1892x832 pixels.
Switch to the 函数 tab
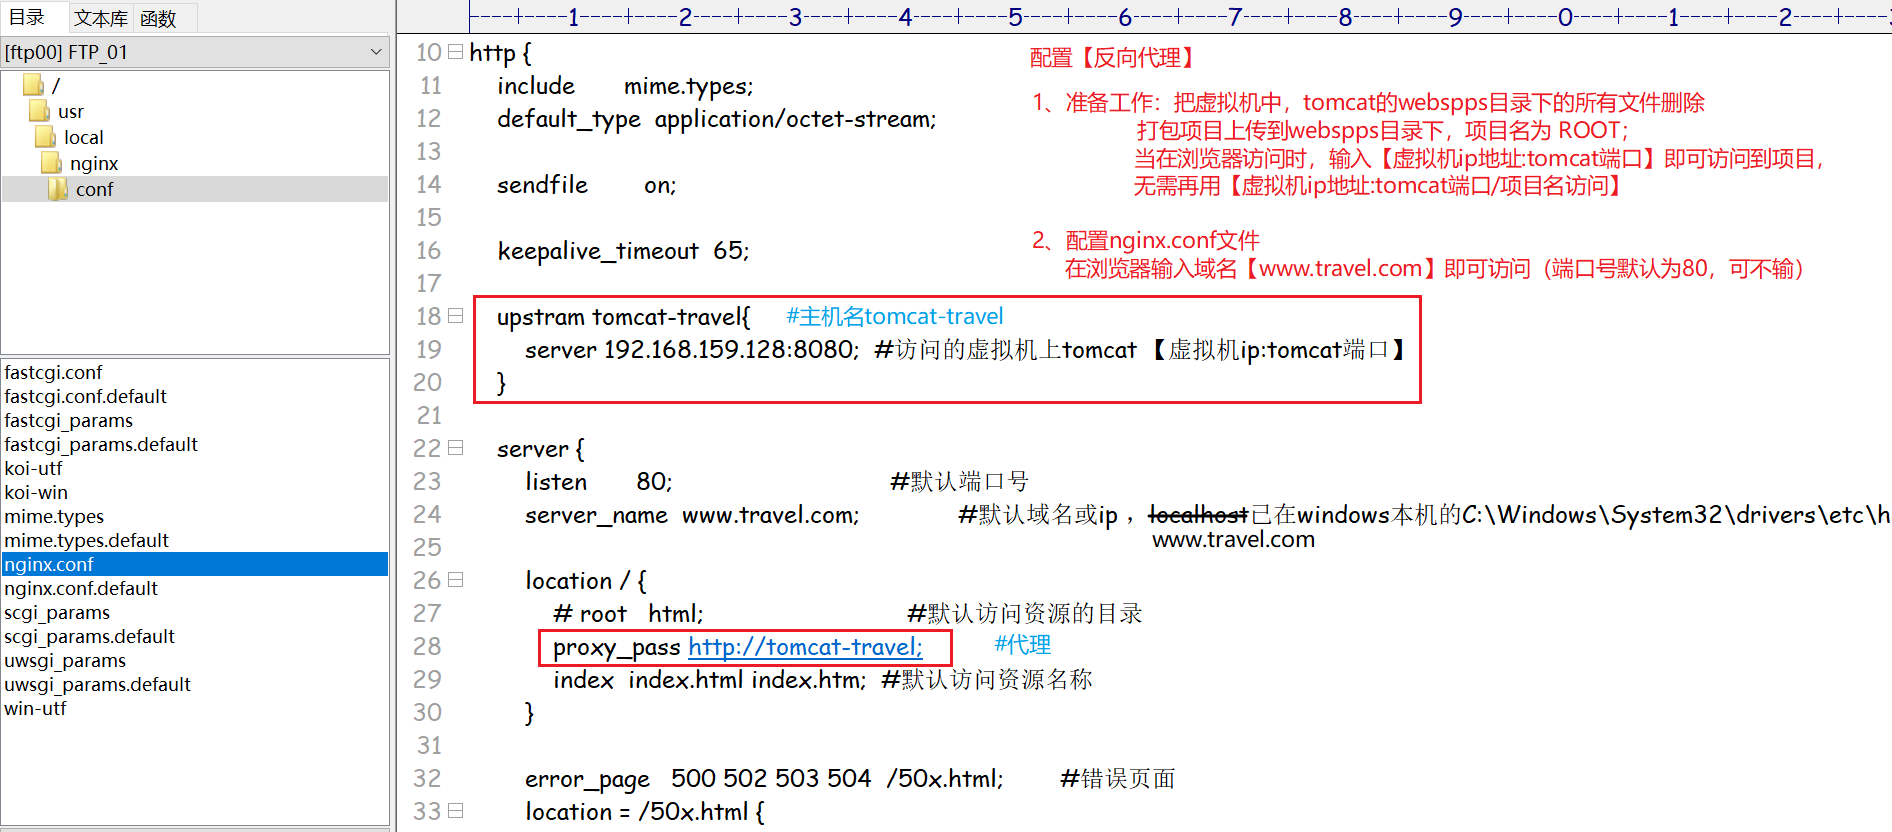[159, 18]
